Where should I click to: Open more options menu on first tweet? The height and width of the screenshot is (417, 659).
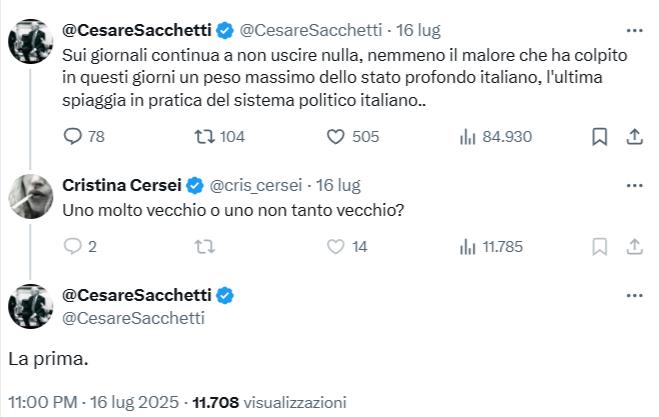pyautogui.click(x=635, y=31)
